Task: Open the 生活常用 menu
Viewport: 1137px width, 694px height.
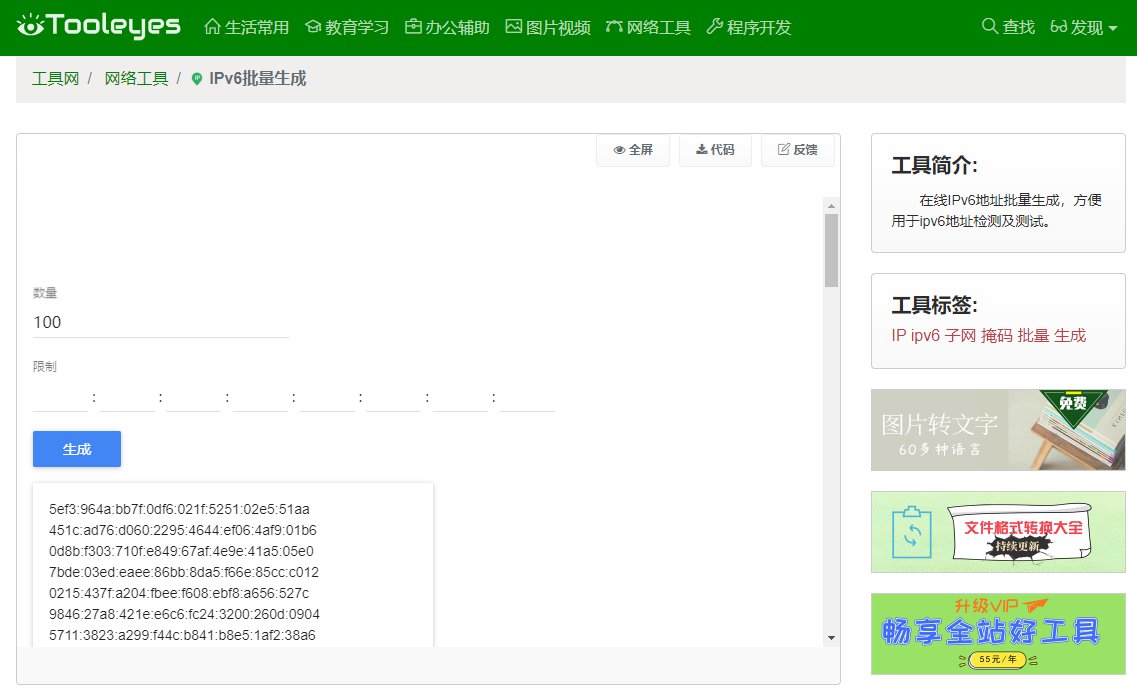Action: click(247, 28)
